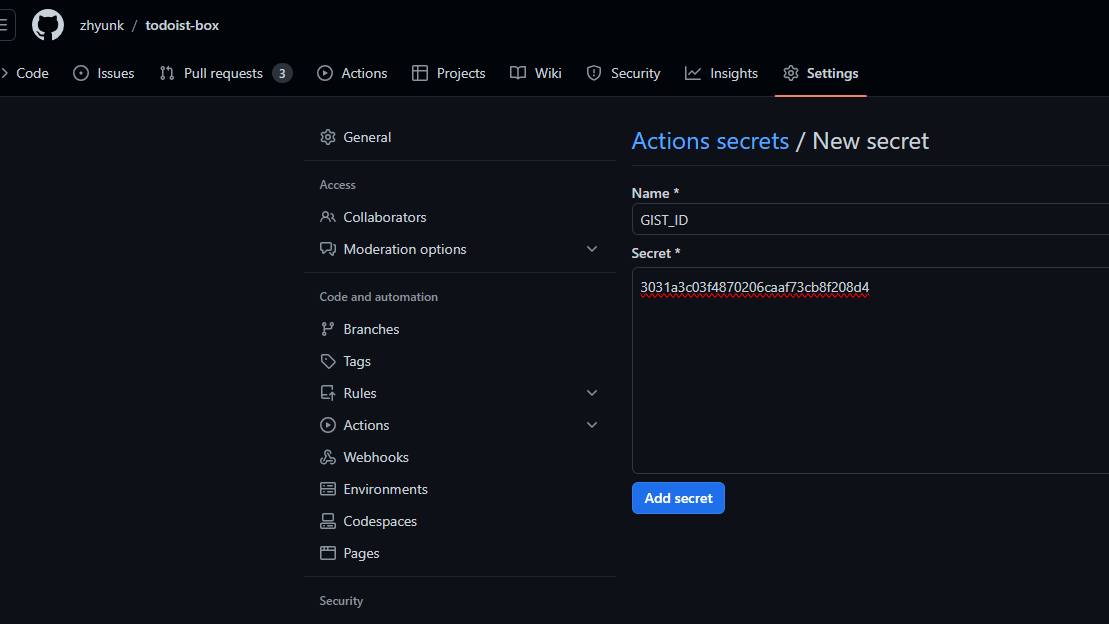
Task: Click the Pull requests branch icon
Action: click(167, 74)
